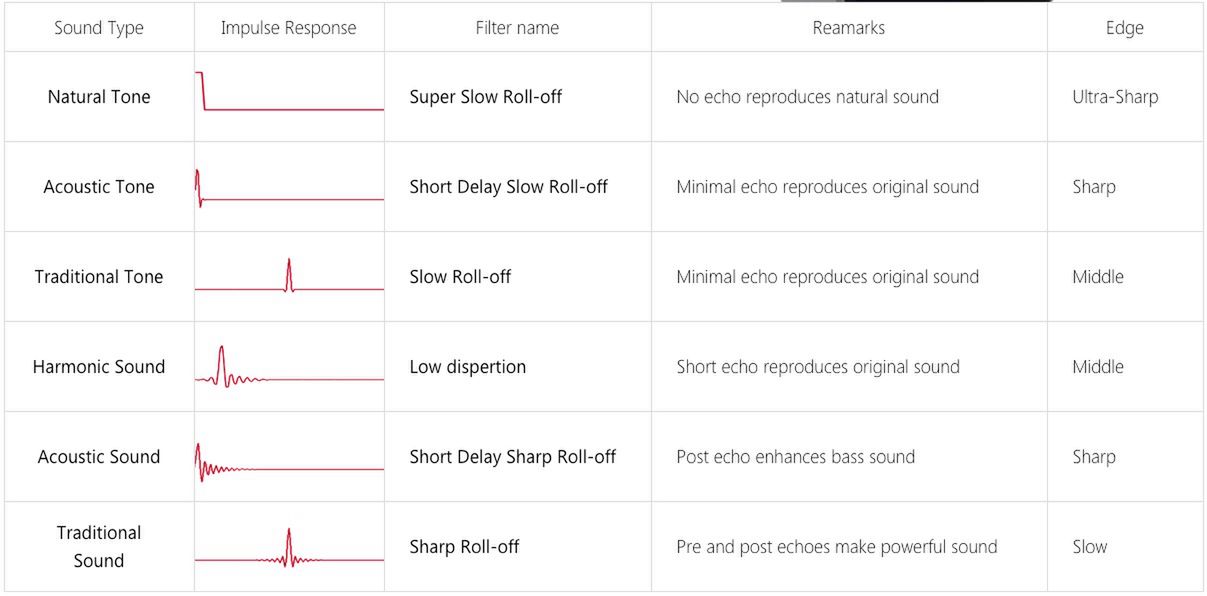The image size is (1207, 596).
Task: Select the Impulse Response column header
Action: 289,28
